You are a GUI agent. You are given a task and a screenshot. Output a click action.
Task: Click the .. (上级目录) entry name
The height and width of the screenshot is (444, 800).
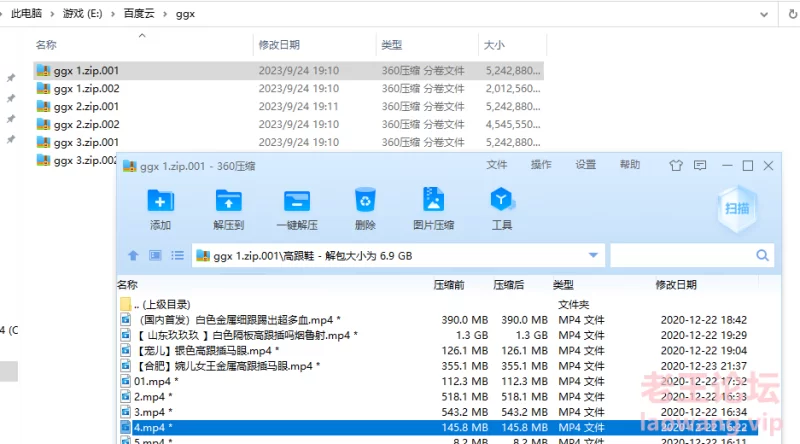click(162, 305)
